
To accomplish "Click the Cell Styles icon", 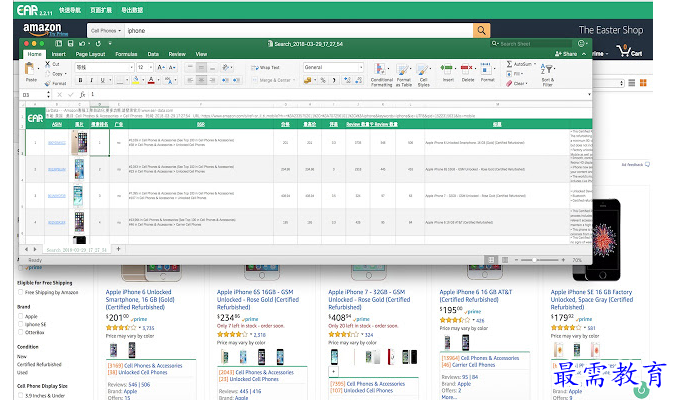I will click(x=423, y=69).
